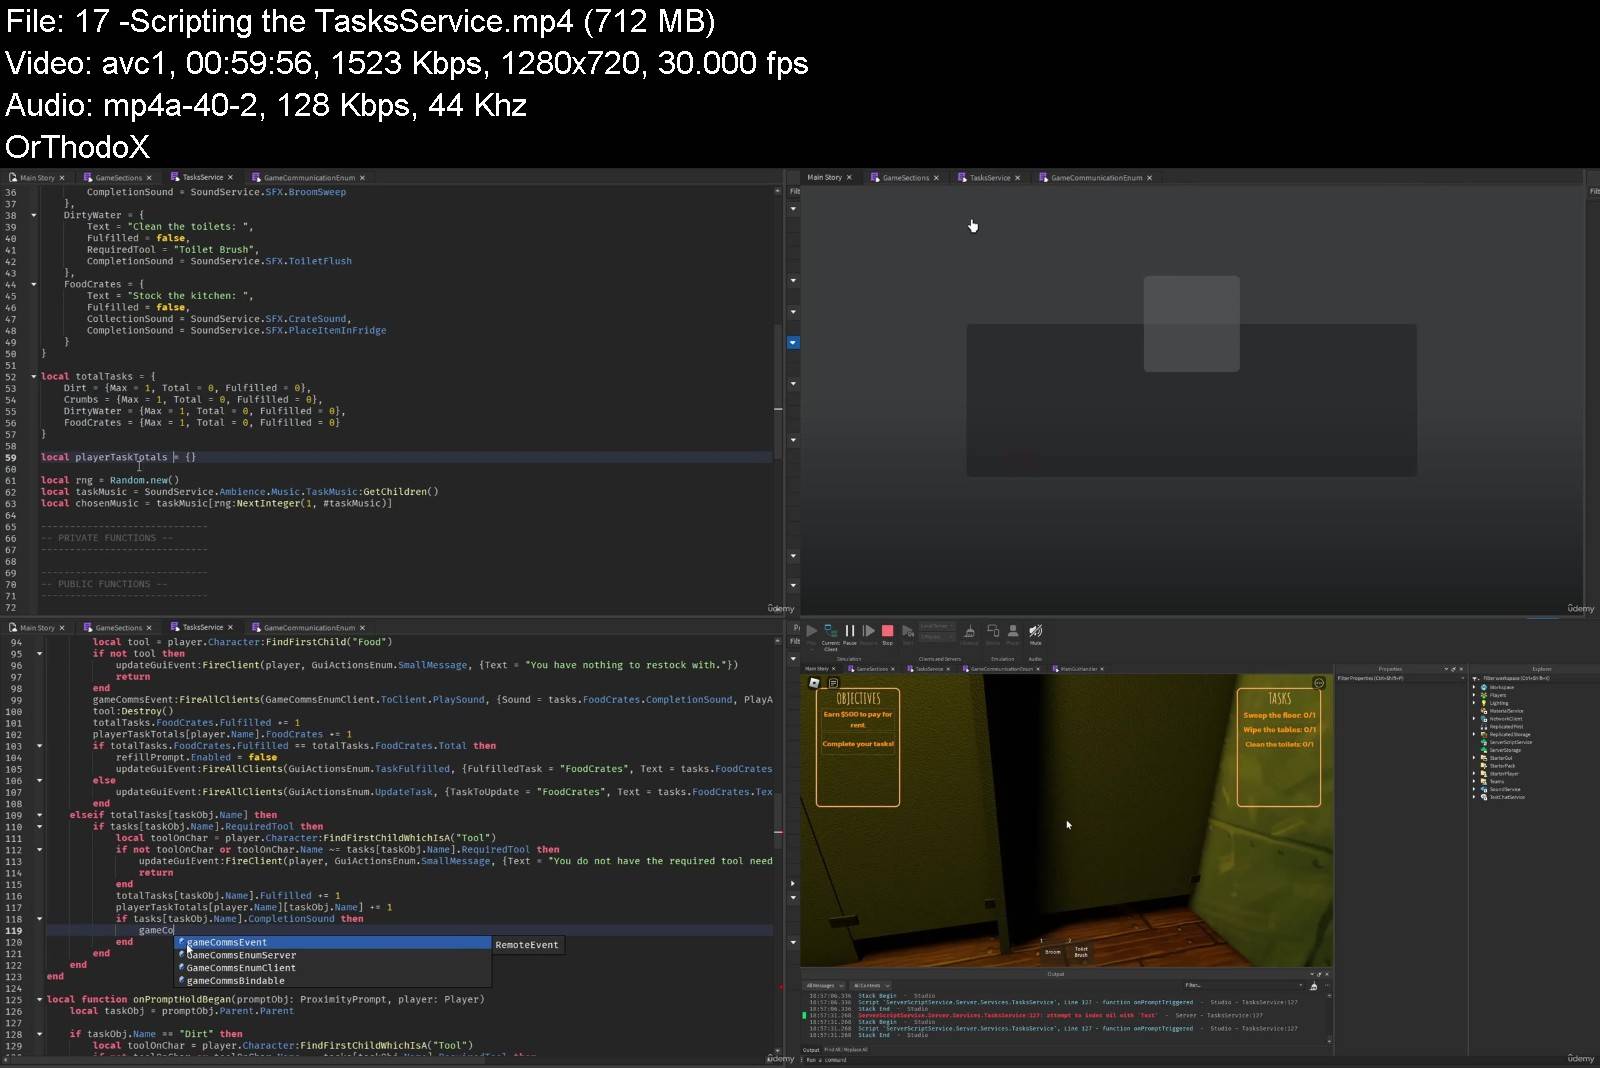Select Teams in Explorer
Image resolution: width=1600 pixels, height=1068 pixels.
pyautogui.click(x=1497, y=781)
